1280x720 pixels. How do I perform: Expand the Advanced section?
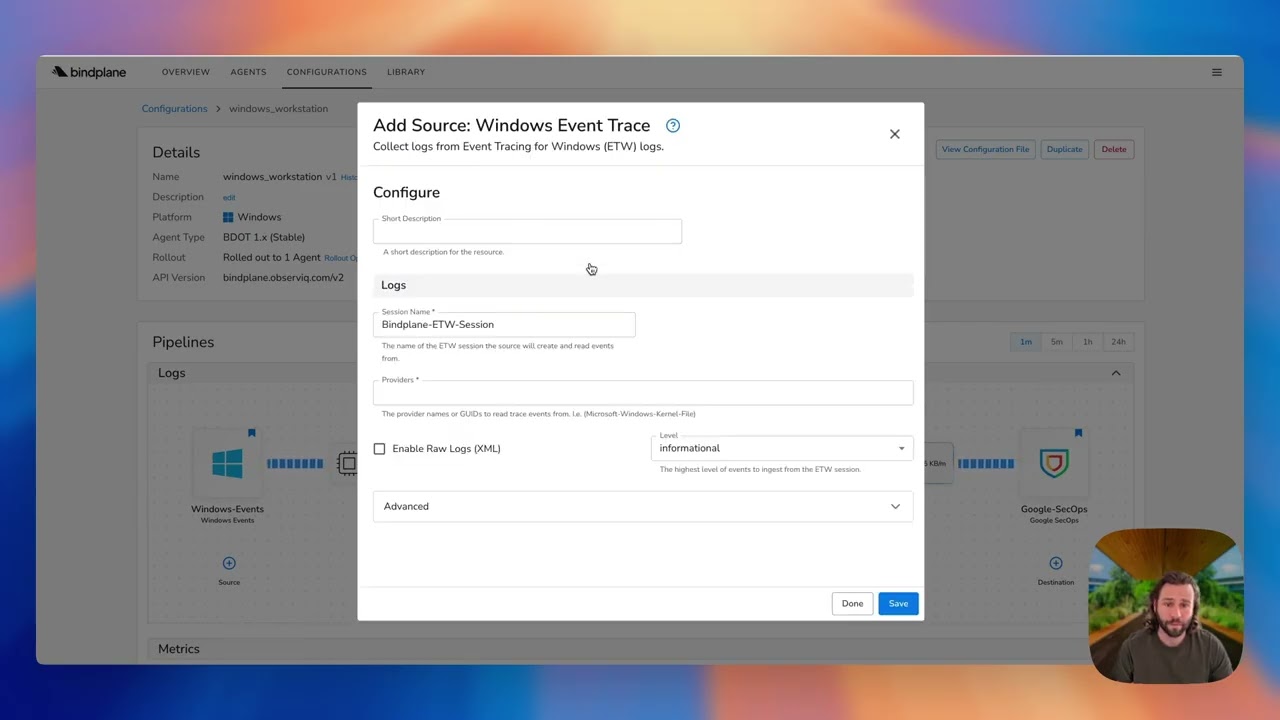coord(643,506)
